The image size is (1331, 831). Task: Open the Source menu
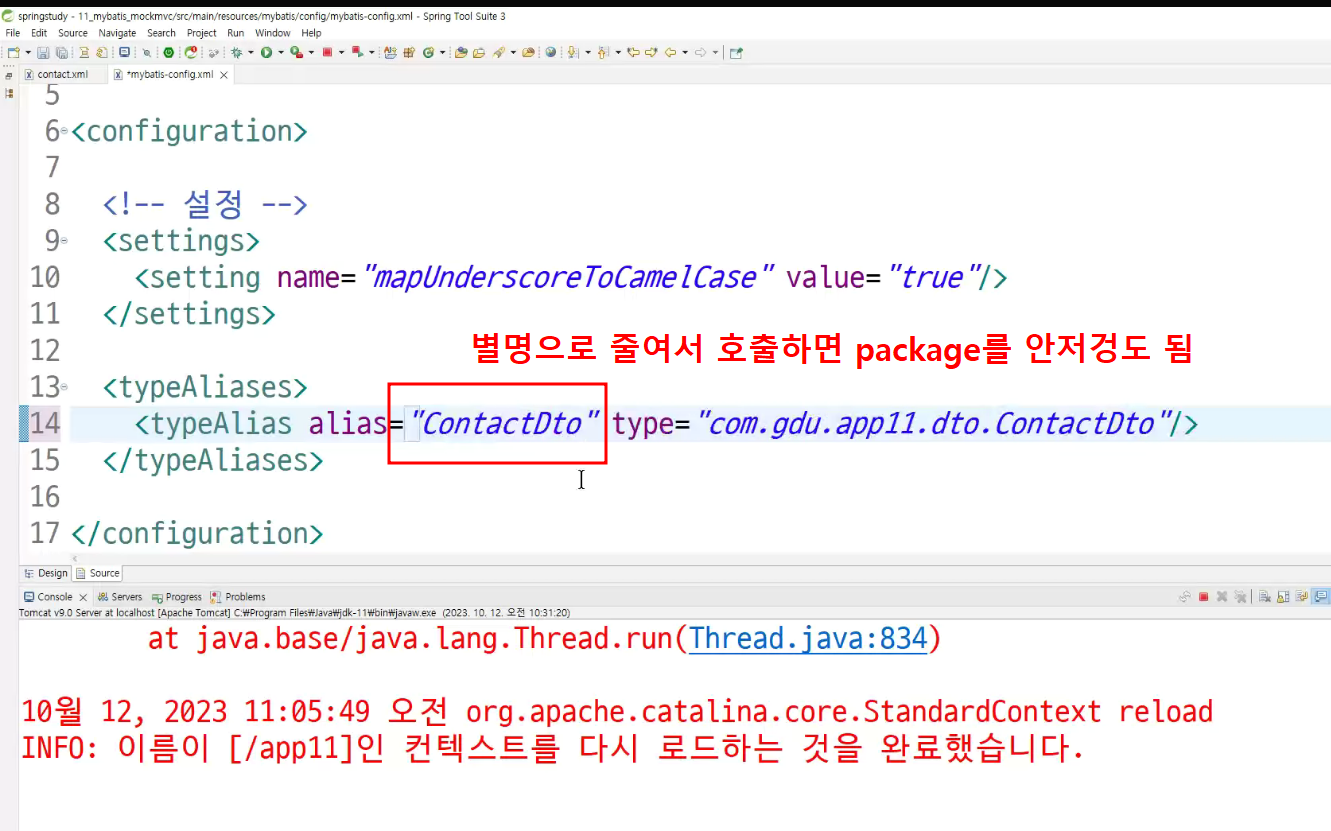click(x=73, y=33)
